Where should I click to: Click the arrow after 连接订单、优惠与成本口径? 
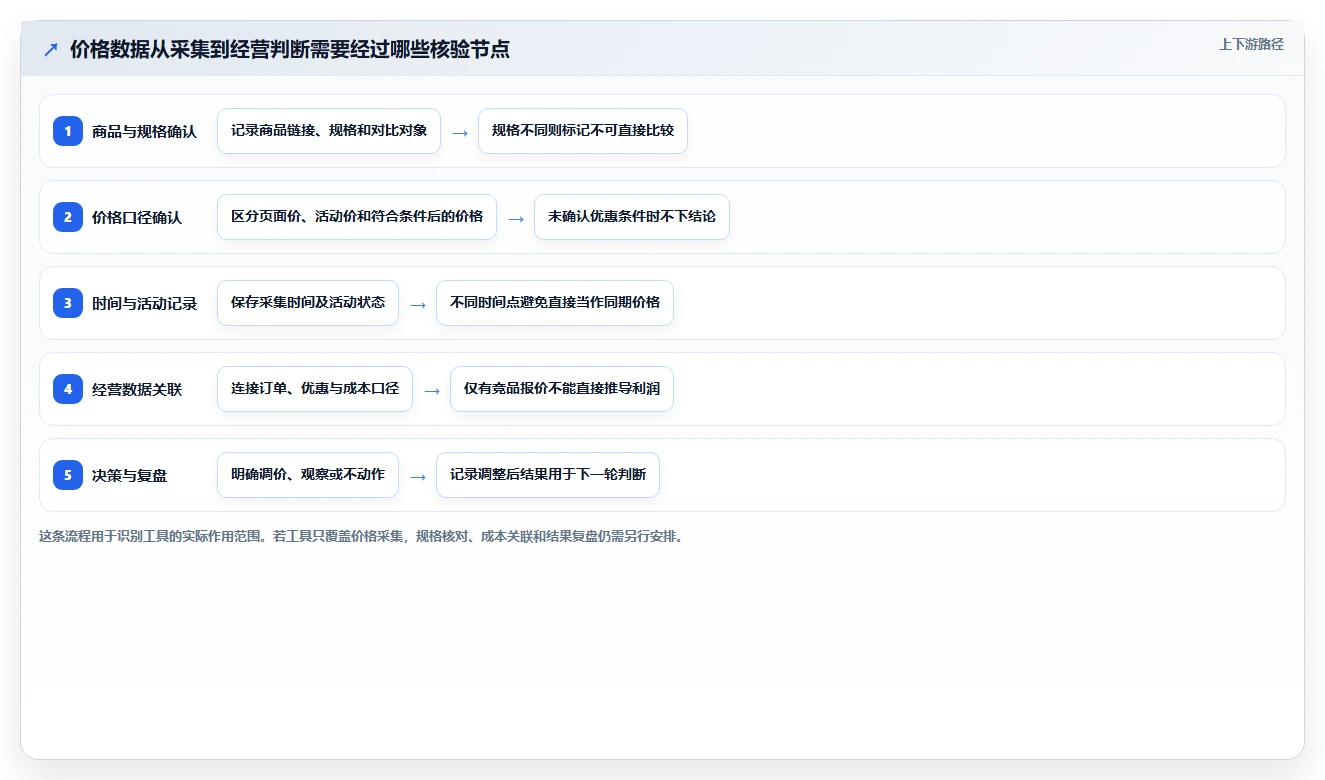click(x=432, y=390)
